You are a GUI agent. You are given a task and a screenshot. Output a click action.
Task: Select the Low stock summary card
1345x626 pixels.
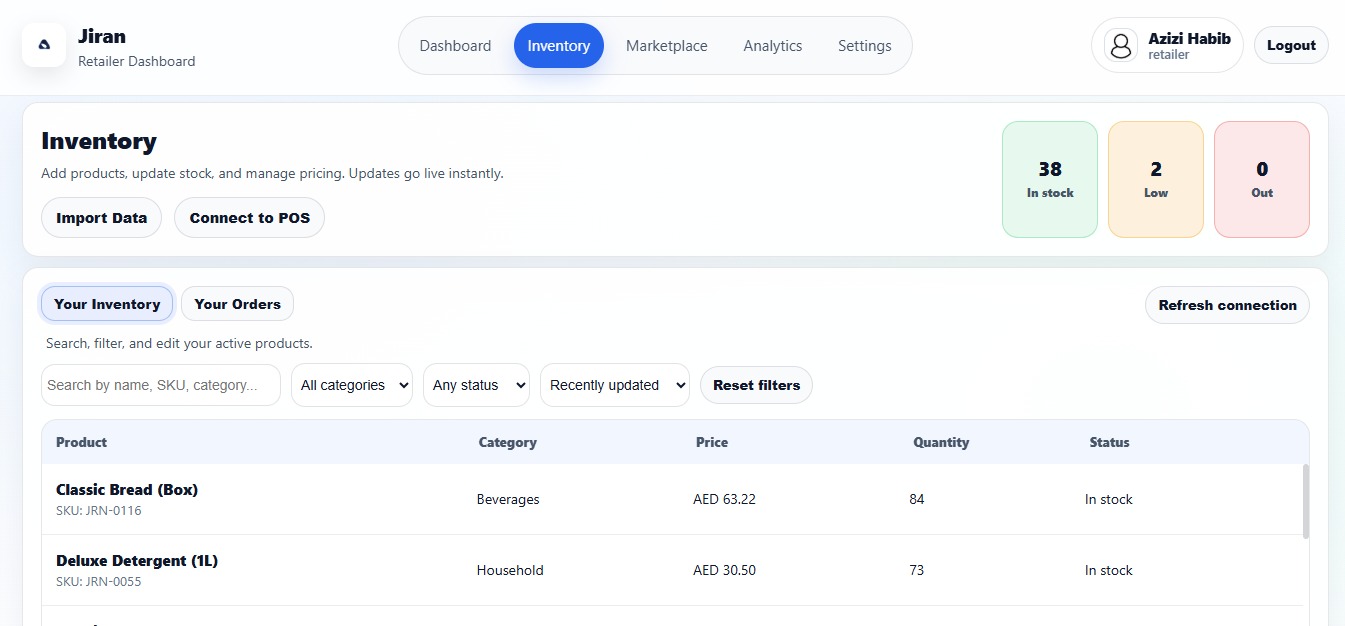pyautogui.click(x=1155, y=180)
